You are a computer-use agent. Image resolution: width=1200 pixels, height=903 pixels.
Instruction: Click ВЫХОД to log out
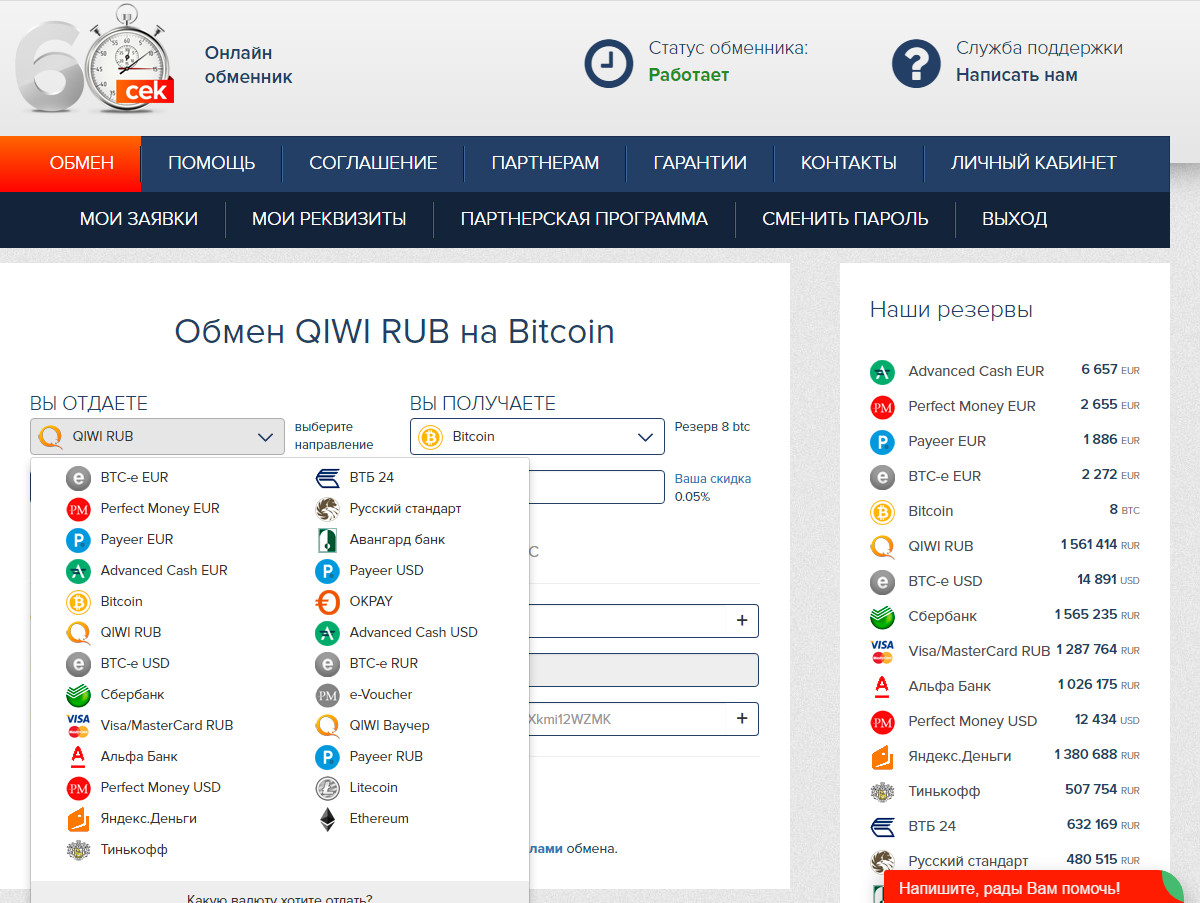pyautogui.click(x=1015, y=219)
